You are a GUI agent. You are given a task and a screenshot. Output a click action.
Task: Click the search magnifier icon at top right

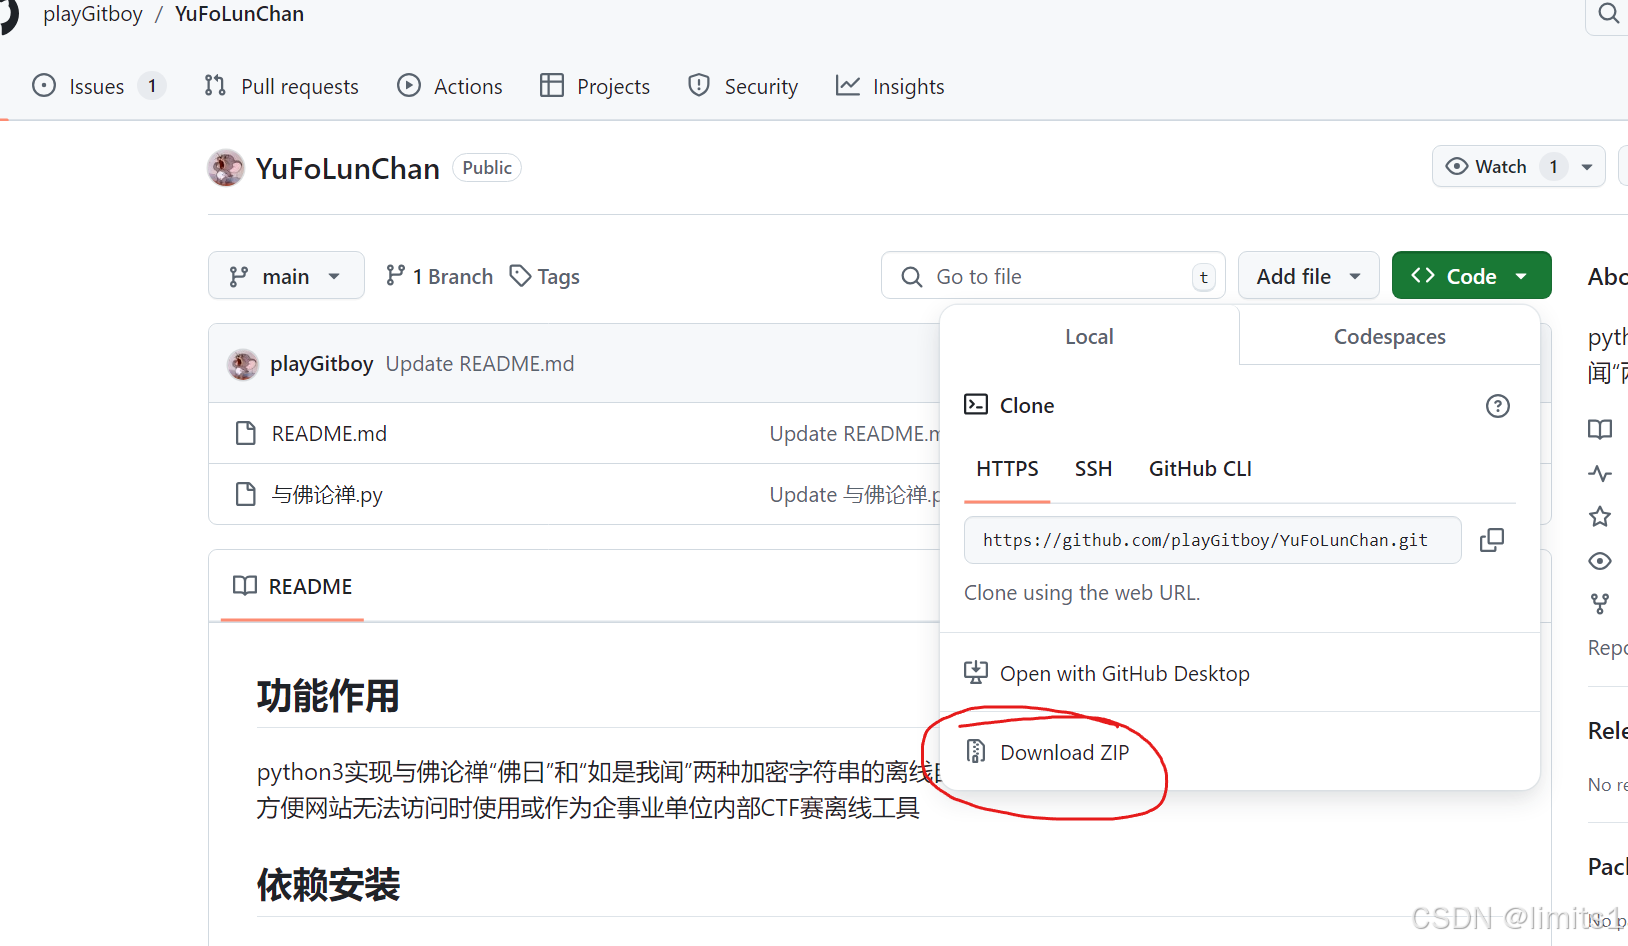(x=1608, y=13)
